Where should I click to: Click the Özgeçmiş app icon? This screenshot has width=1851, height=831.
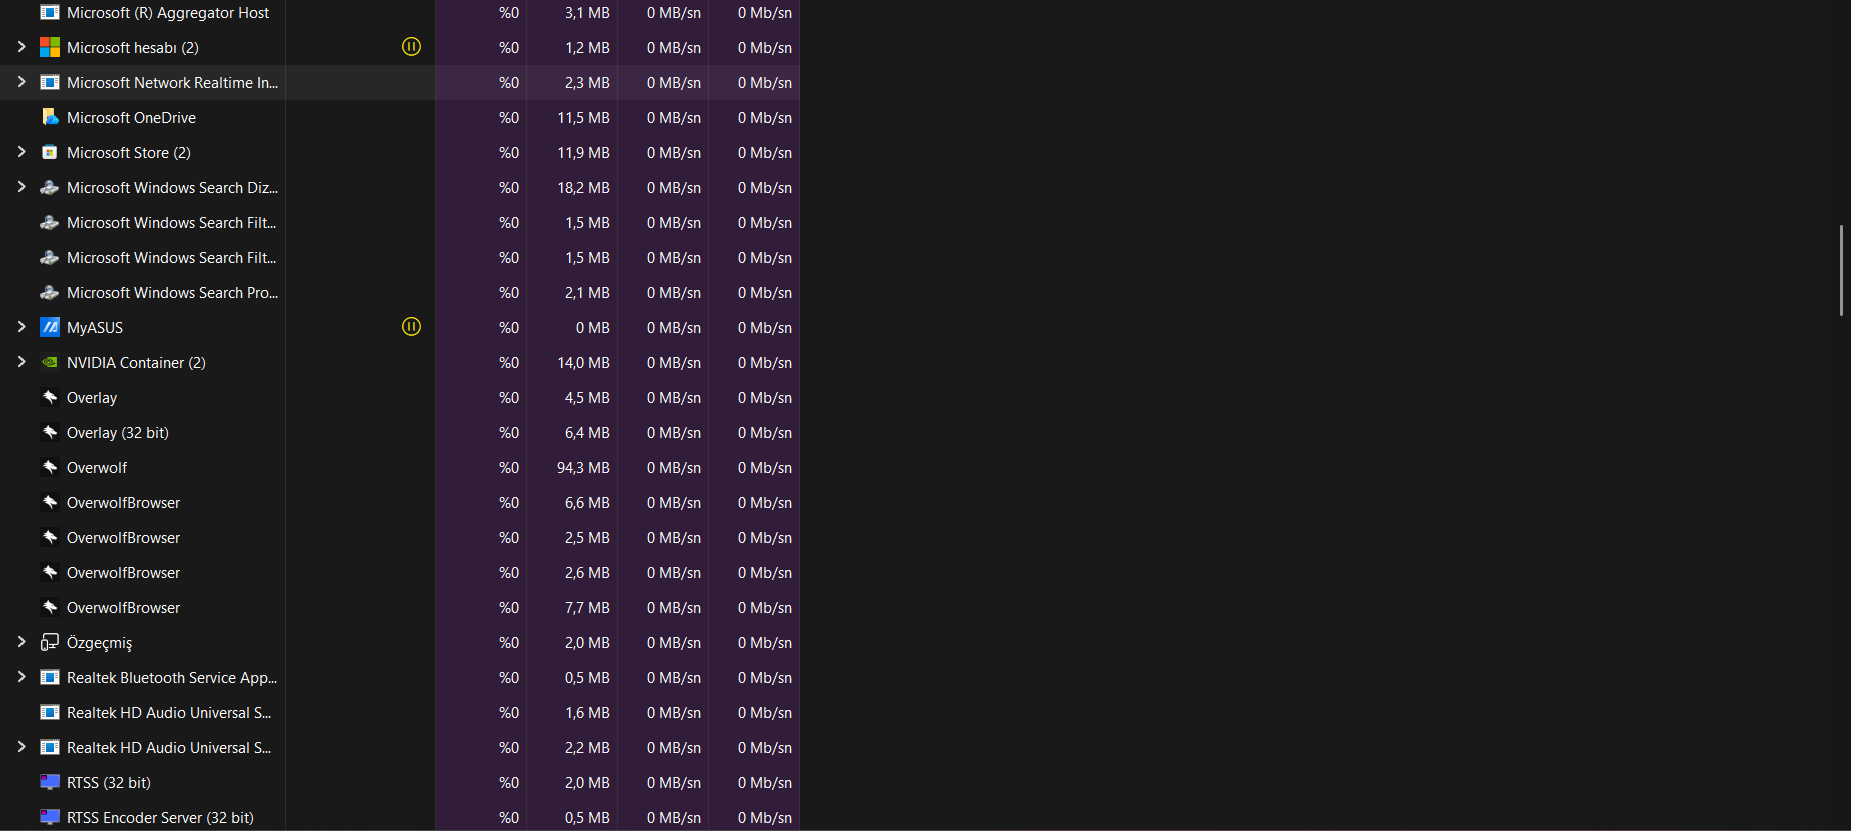click(50, 643)
